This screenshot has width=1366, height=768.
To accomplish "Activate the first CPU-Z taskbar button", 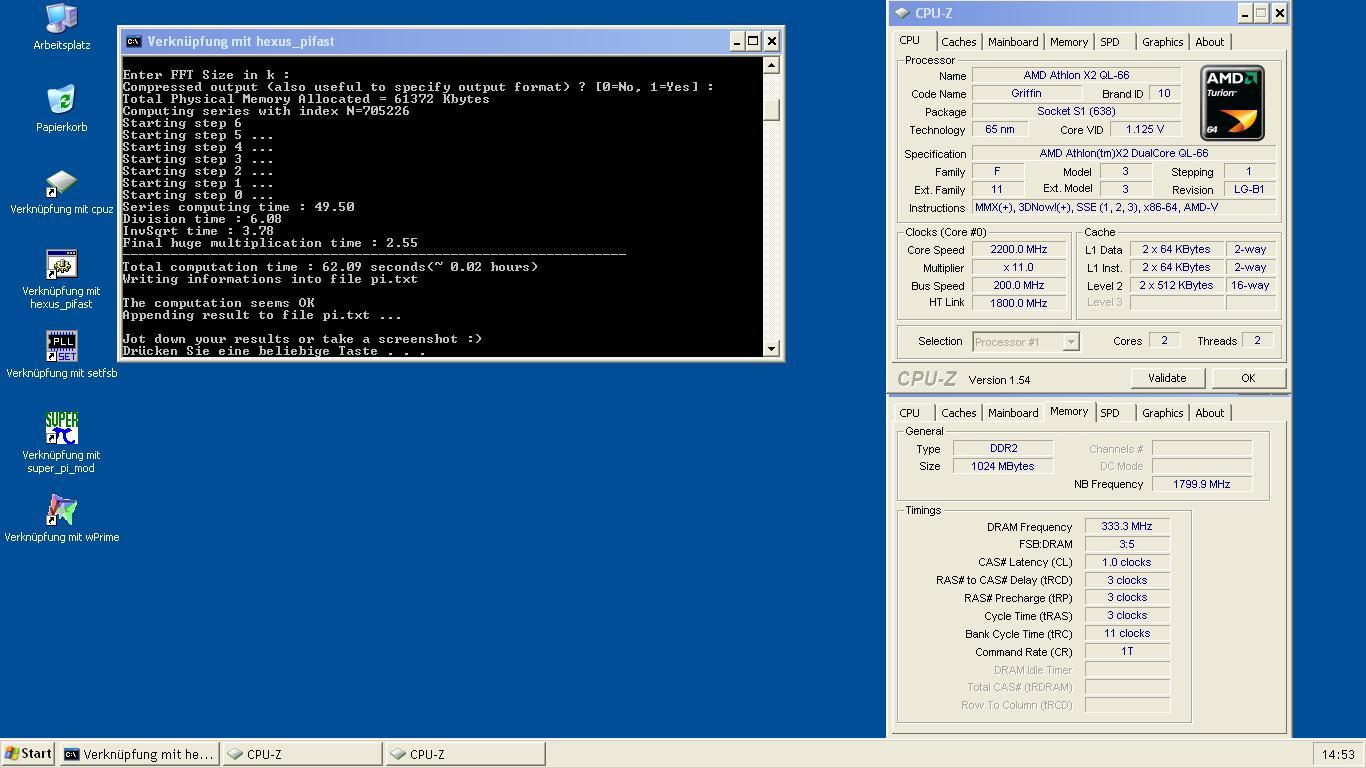I will tap(302, 754).
